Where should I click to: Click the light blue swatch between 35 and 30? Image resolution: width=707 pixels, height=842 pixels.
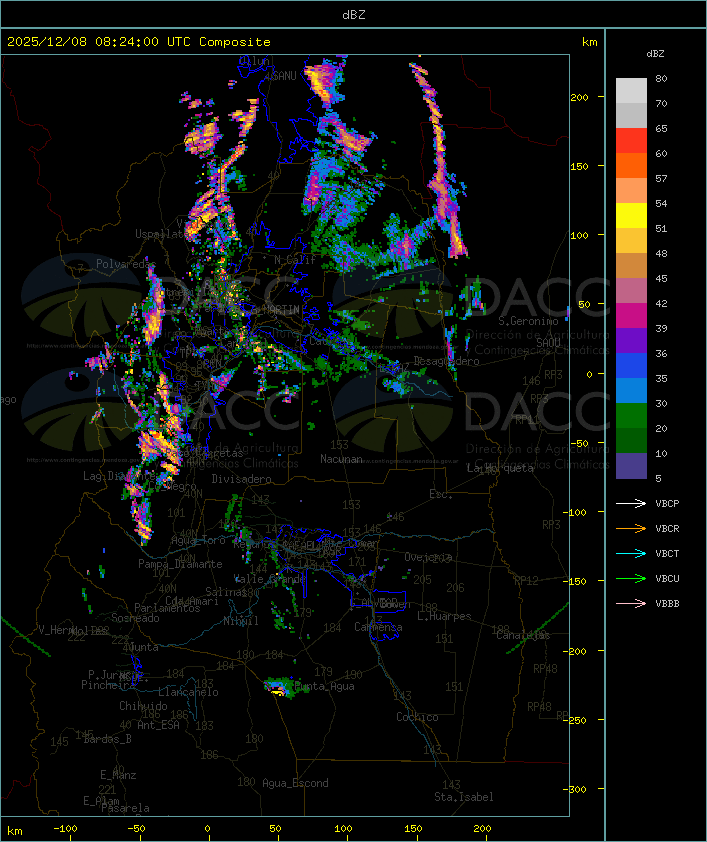point(631,391)
